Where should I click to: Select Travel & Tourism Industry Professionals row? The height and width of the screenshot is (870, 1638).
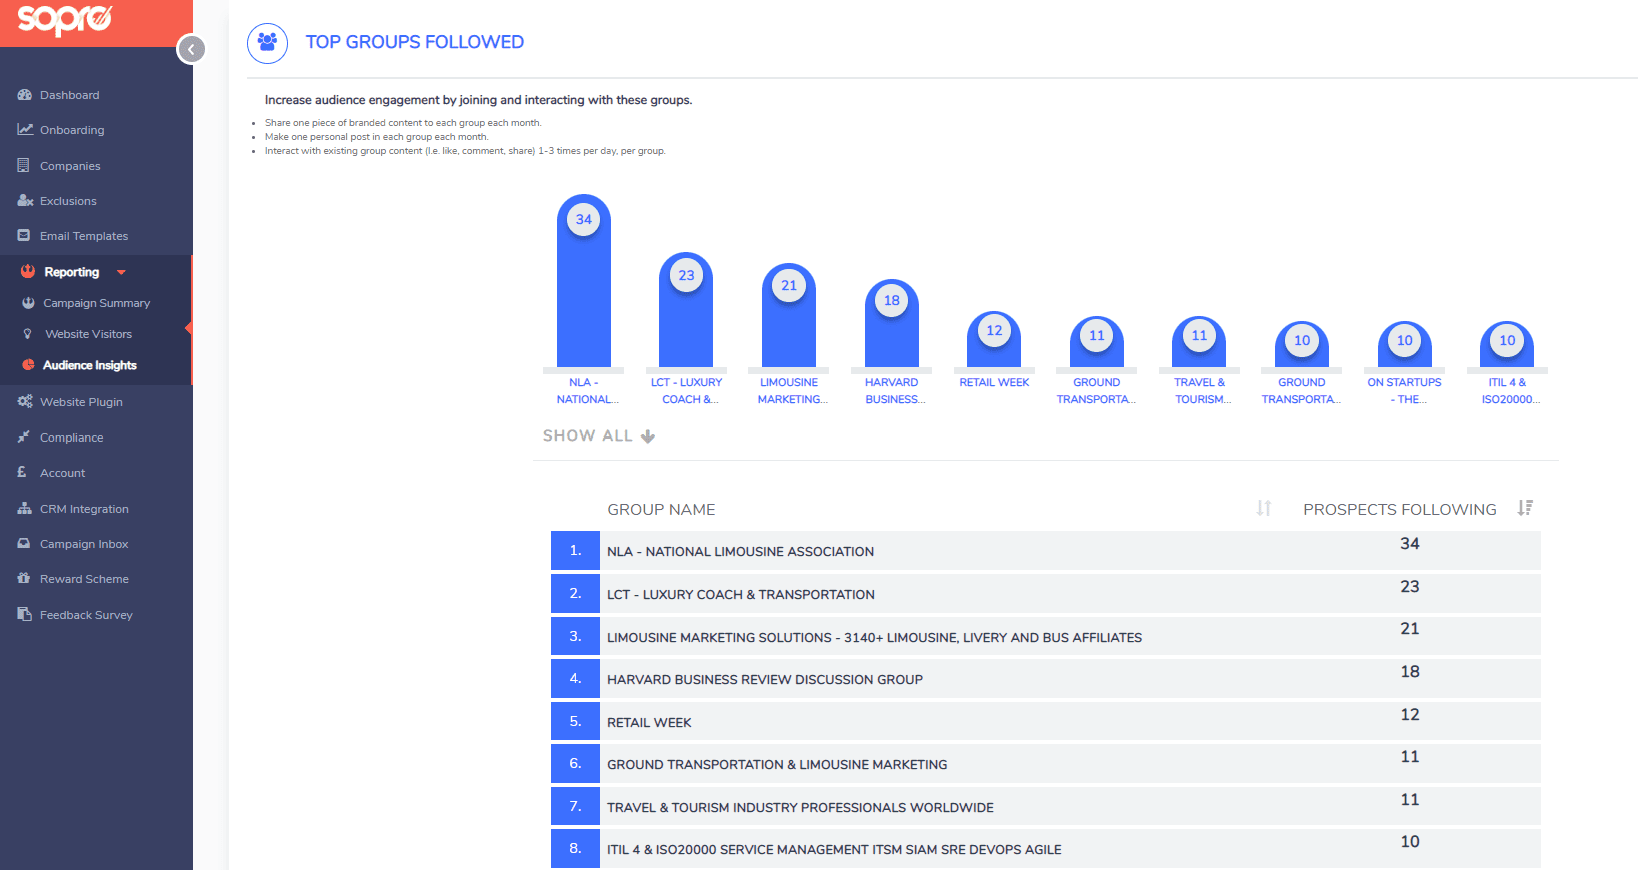pos(1045,807)
